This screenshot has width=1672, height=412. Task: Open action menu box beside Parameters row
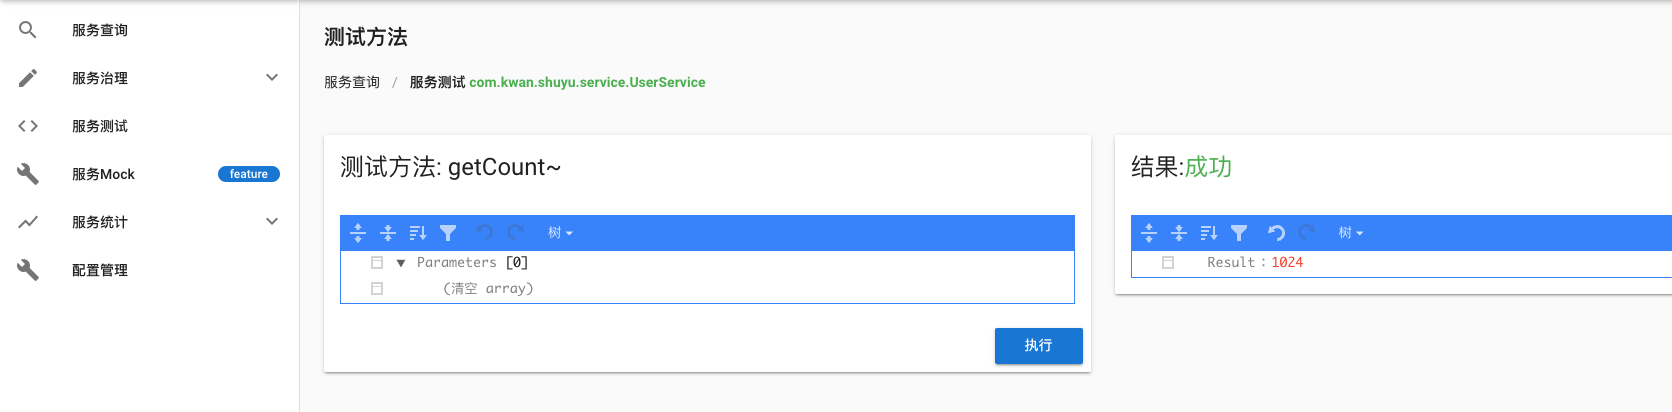click(x=377, y=263)
